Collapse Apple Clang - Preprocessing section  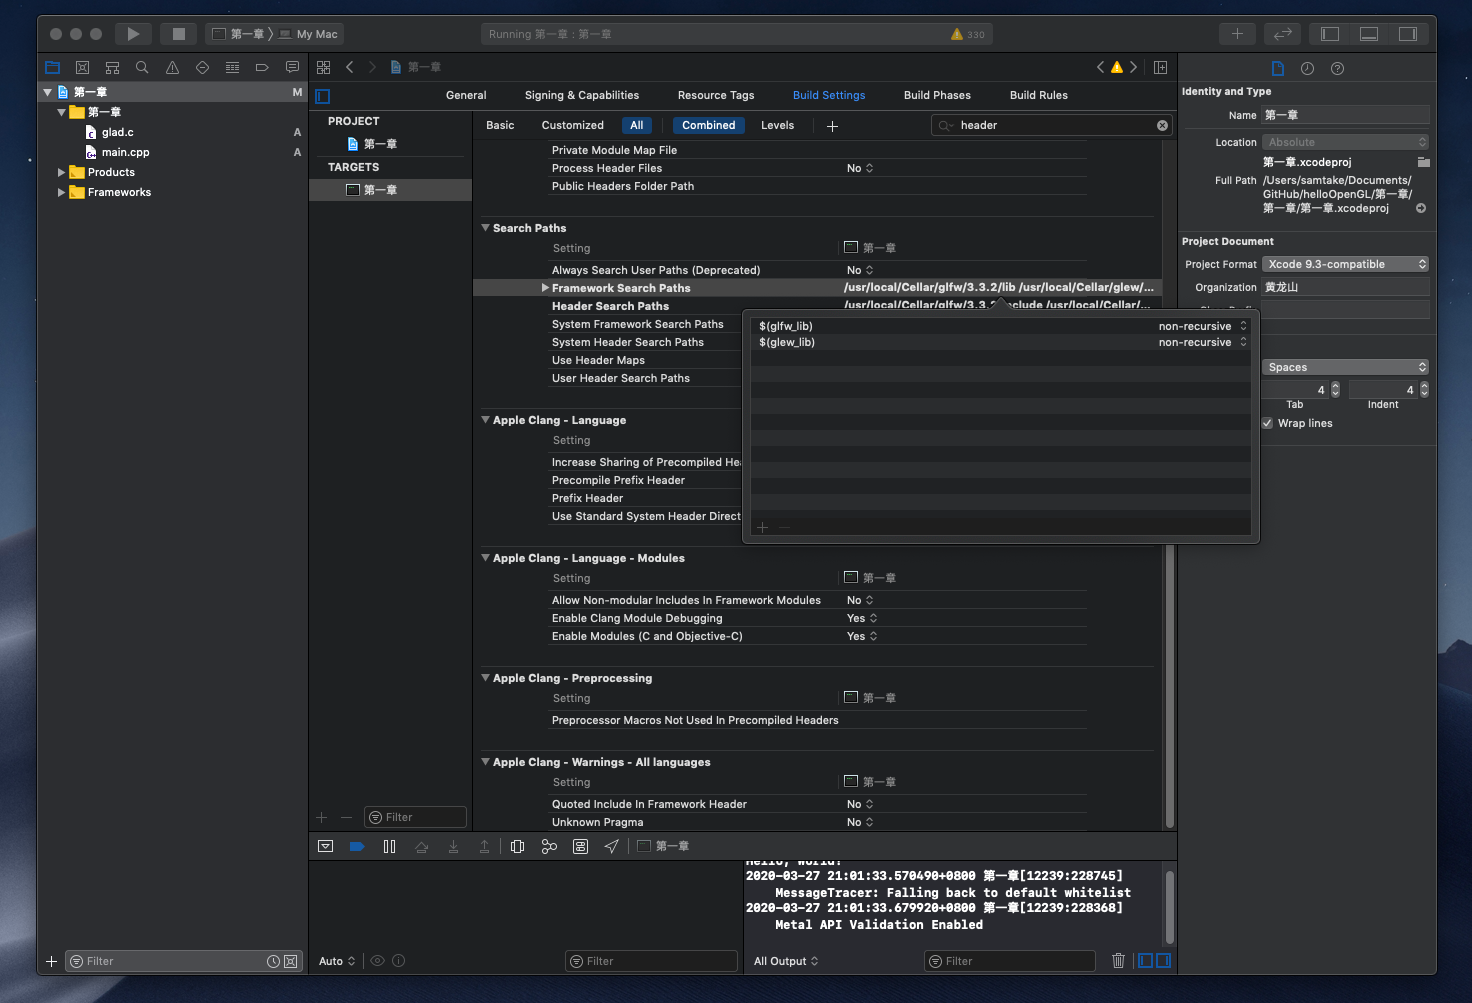pos(485,678)
